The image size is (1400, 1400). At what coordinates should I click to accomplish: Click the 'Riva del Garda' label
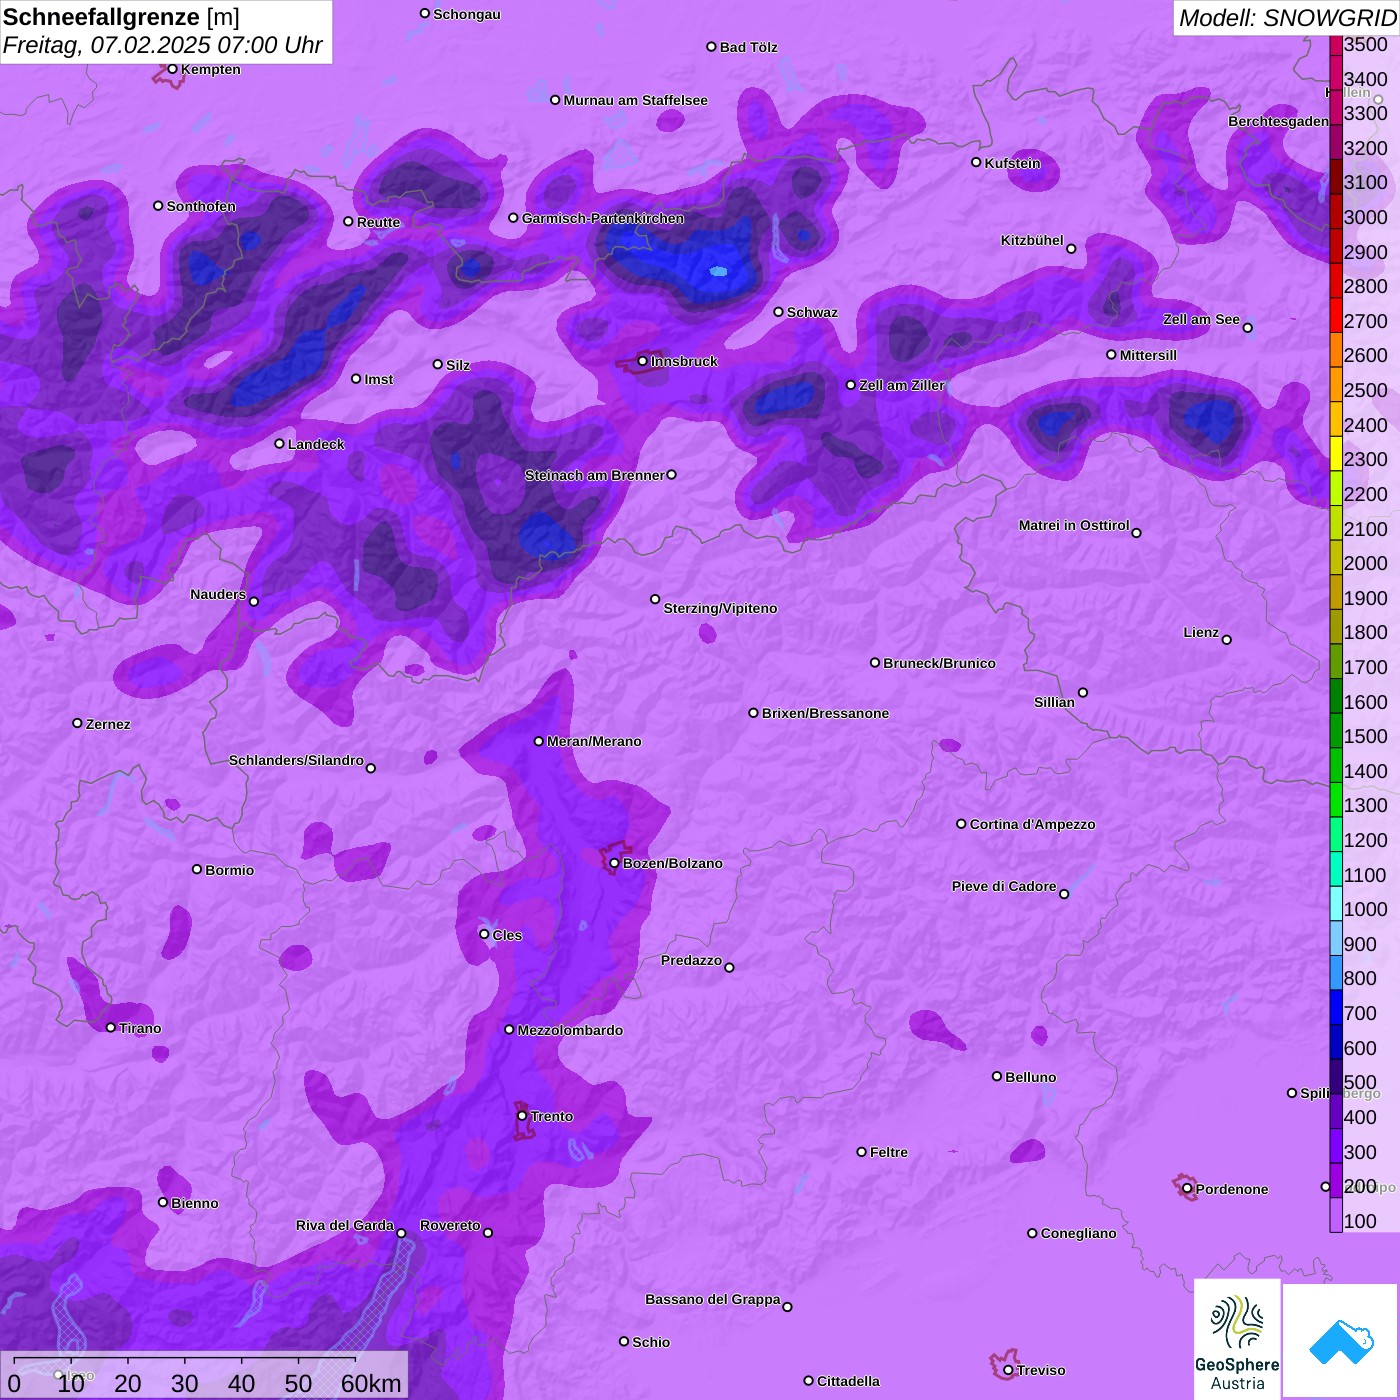pos(344,1225)
